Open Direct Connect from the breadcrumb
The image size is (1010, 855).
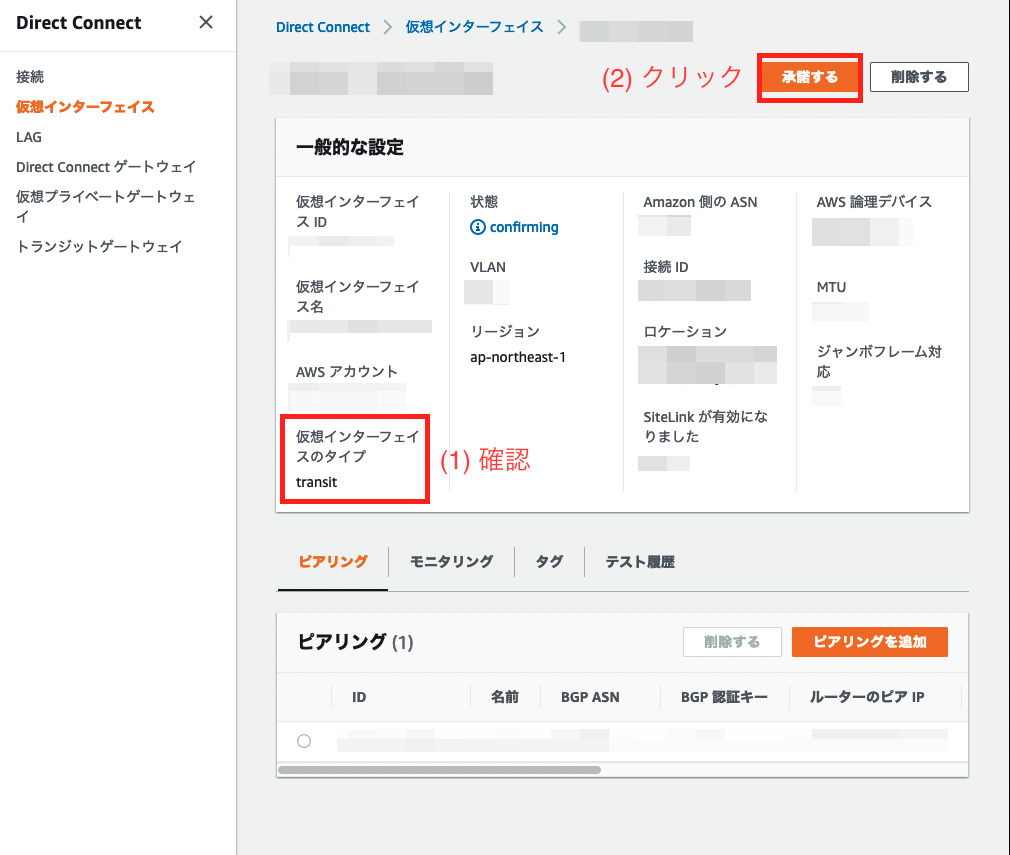(322, 27)
